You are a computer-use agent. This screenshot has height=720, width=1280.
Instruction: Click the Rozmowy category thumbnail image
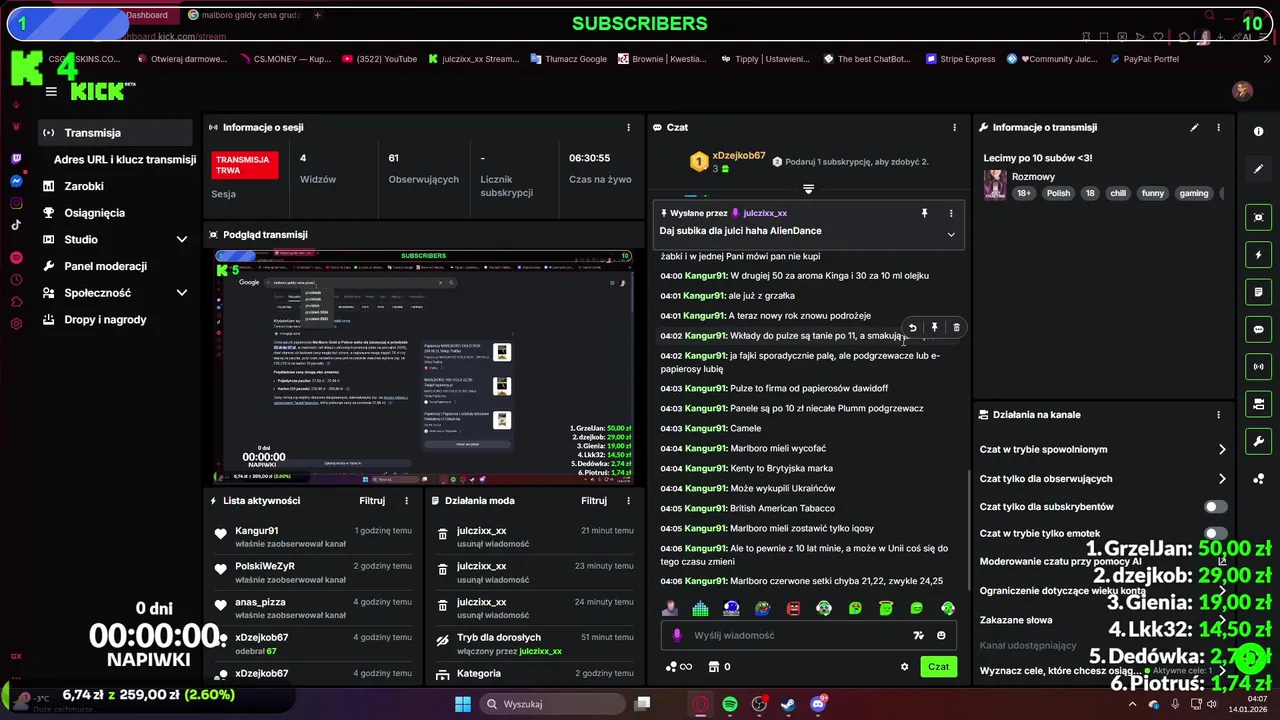[995, 185]
